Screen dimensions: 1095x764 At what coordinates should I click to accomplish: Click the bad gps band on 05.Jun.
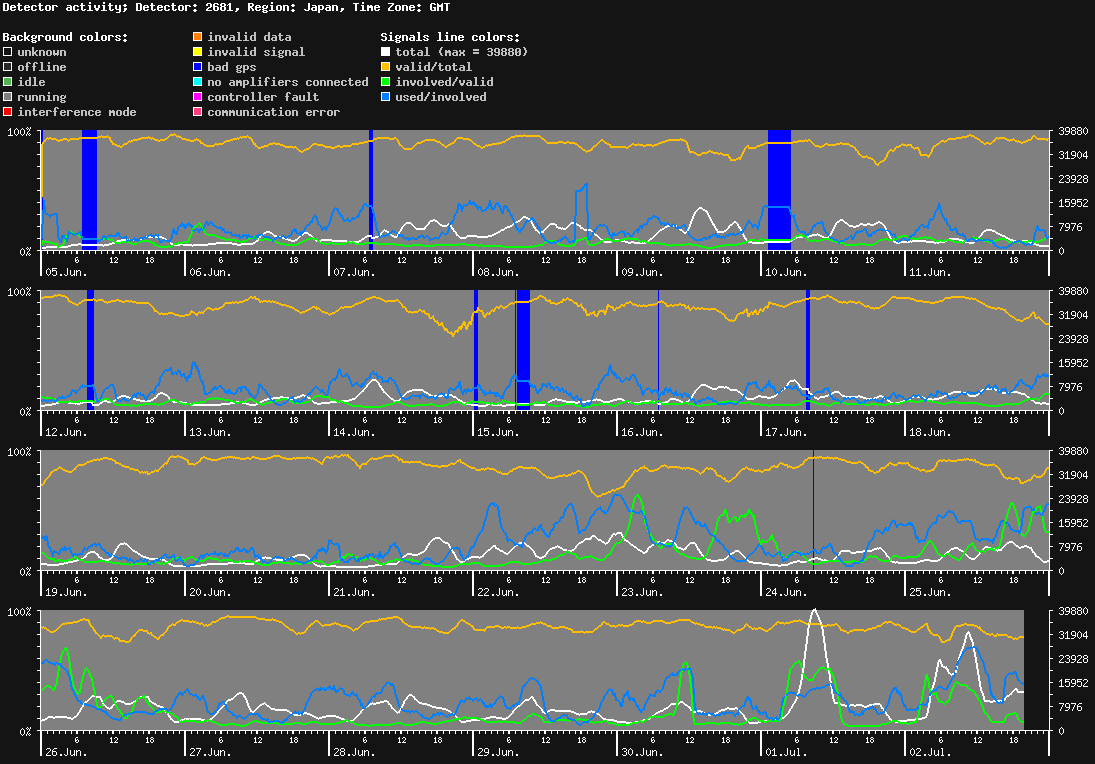[89, 190]
